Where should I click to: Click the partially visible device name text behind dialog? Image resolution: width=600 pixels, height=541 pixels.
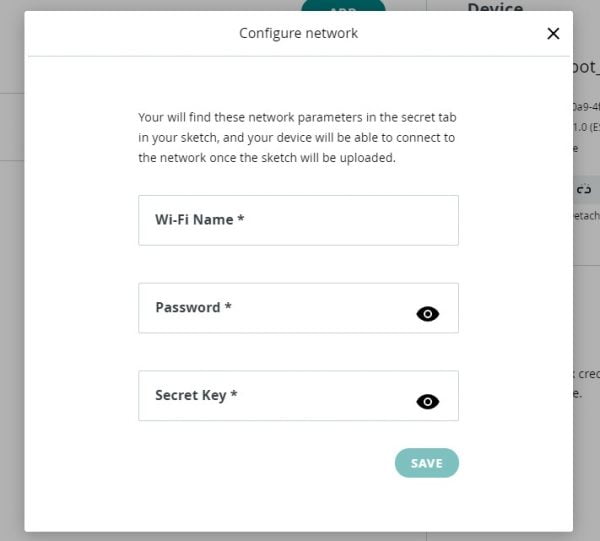[x=587, y=67]
